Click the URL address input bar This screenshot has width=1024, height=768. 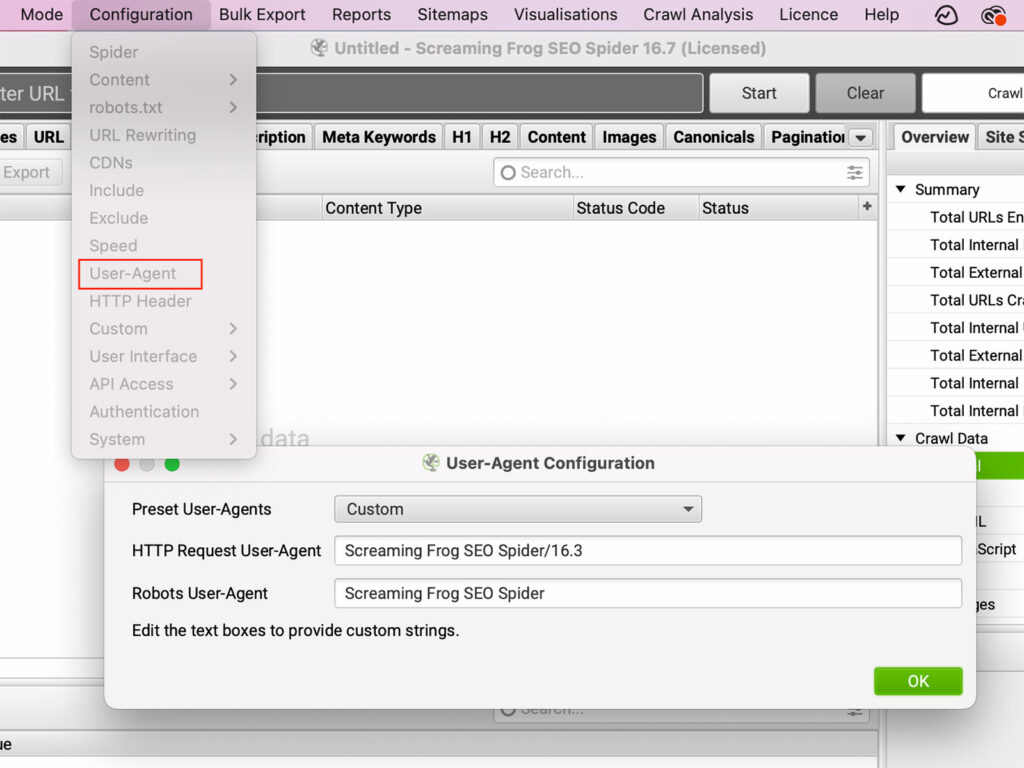[x=479, y=93]
